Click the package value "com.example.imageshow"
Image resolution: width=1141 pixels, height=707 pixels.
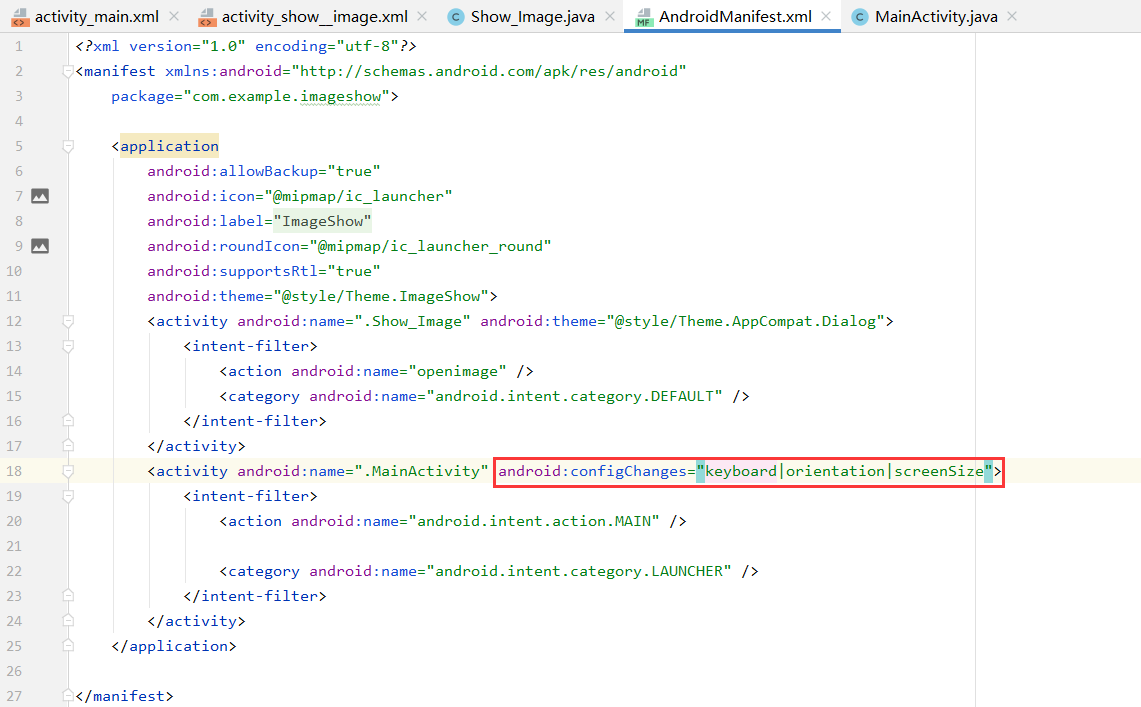287,97
